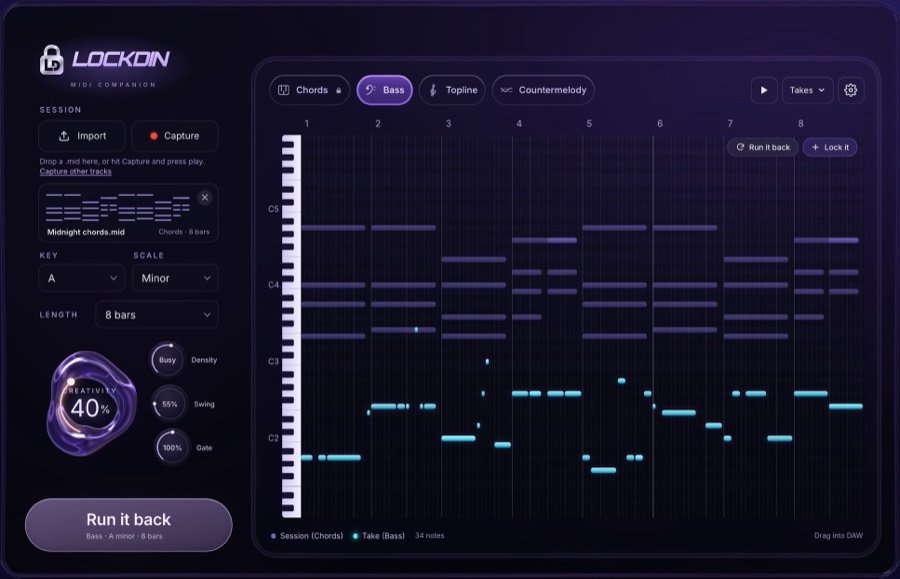Click the 34 notes count
The width and height of the screenshot is (900, 579).
[429, 535]
